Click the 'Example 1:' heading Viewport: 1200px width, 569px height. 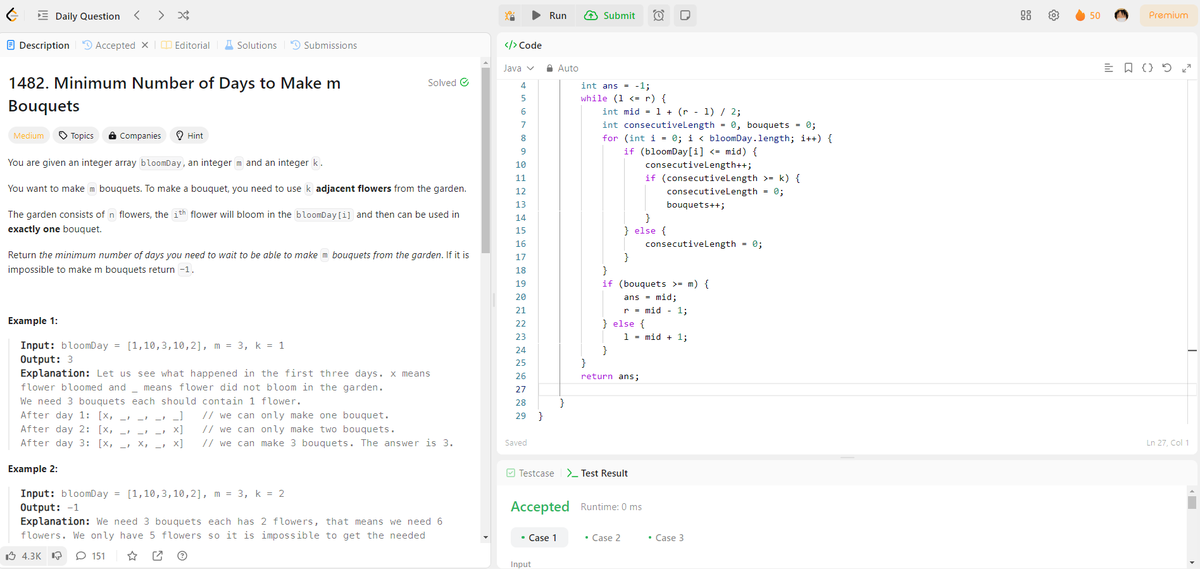(x=32, y=321)
